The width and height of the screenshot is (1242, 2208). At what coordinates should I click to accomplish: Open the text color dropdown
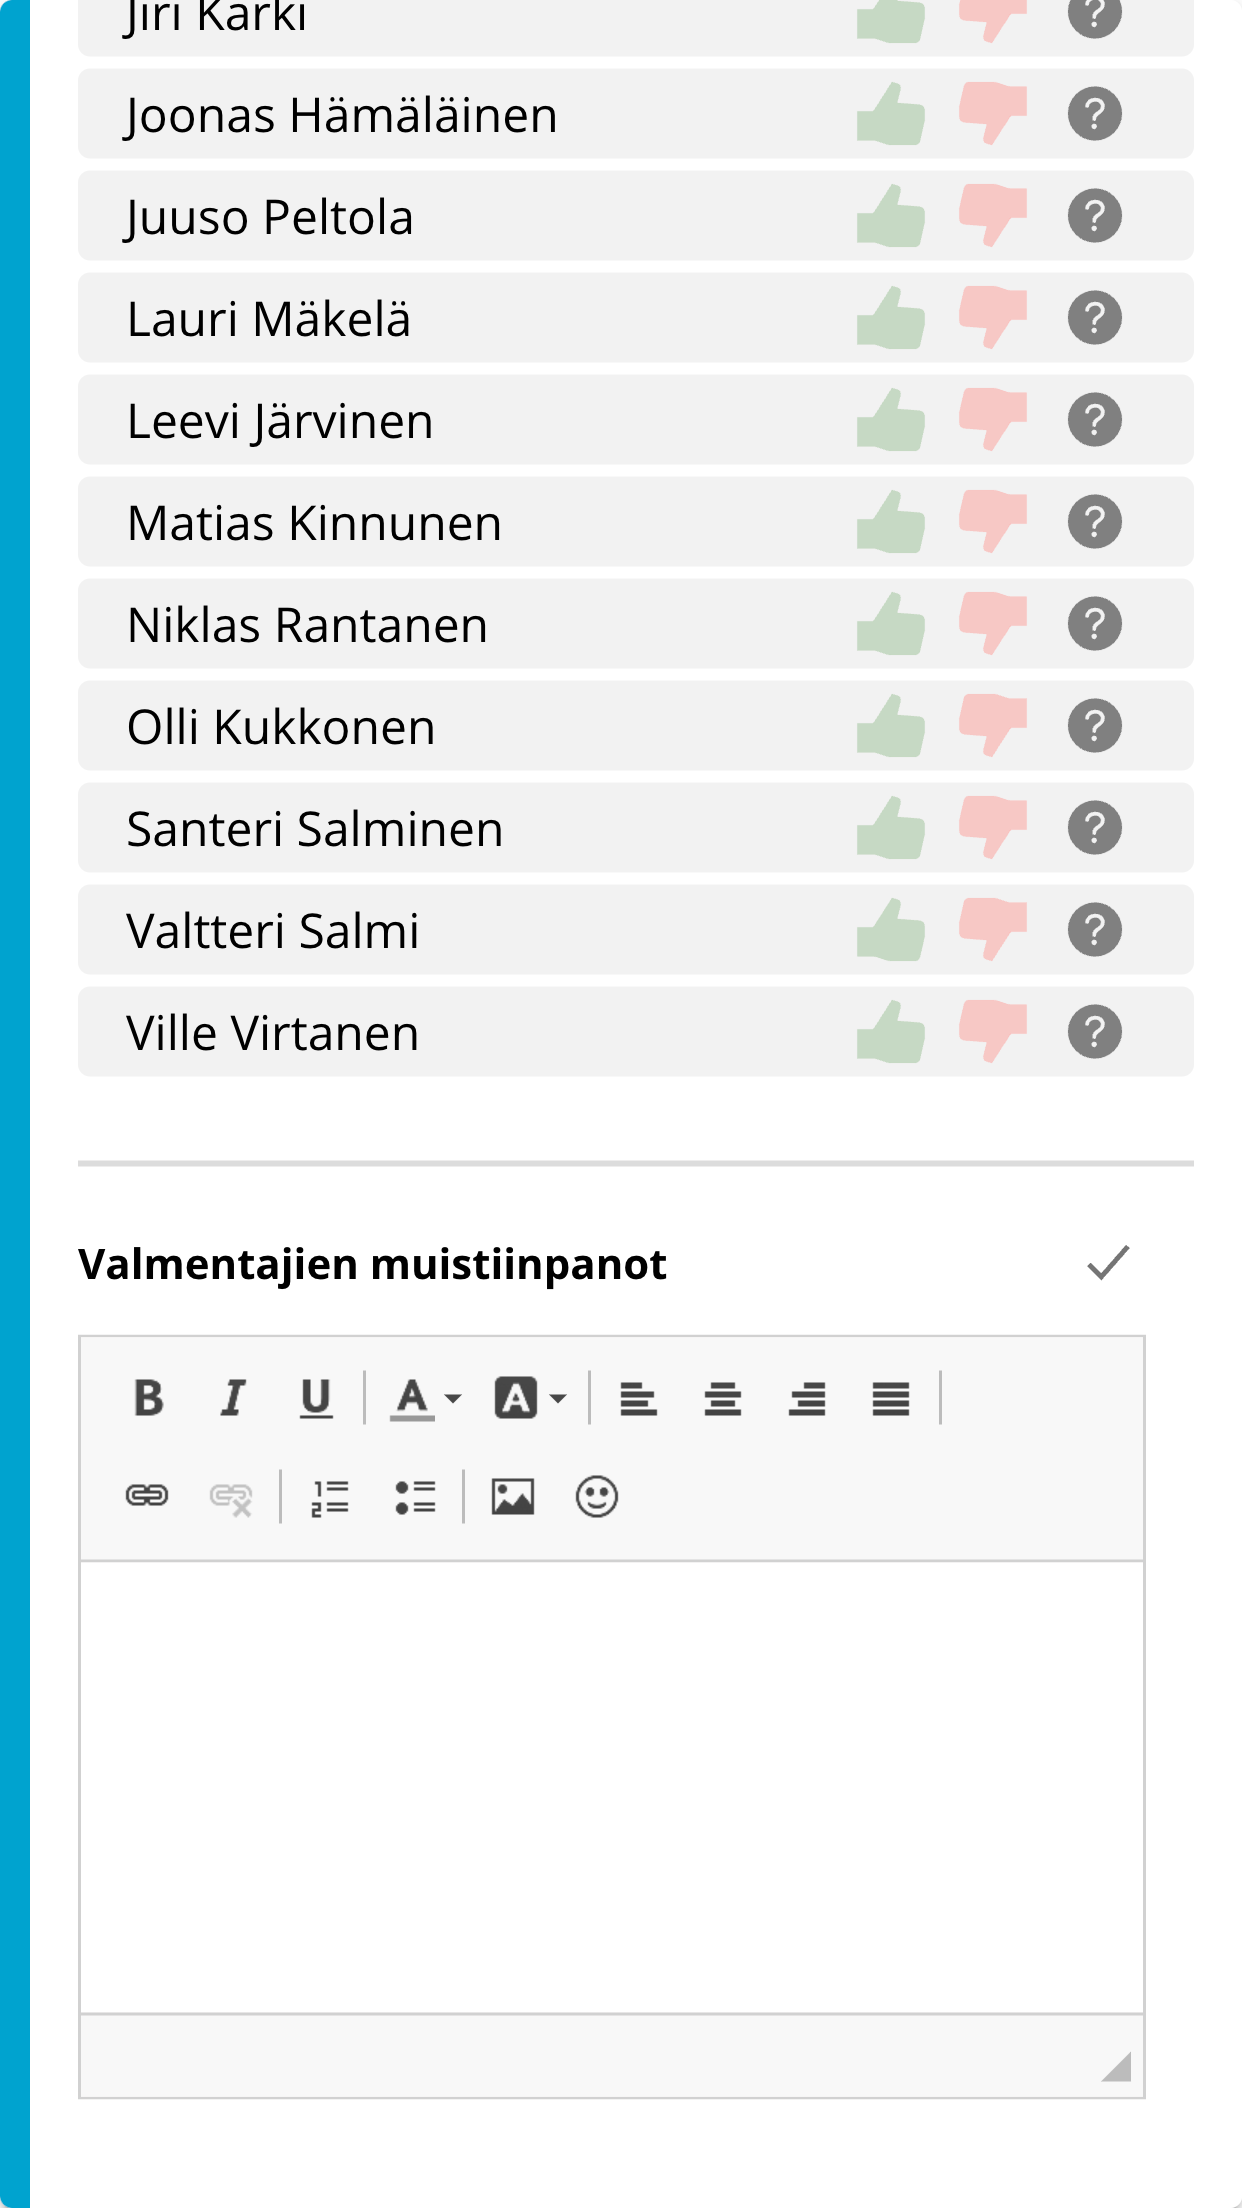[425, 1398]
